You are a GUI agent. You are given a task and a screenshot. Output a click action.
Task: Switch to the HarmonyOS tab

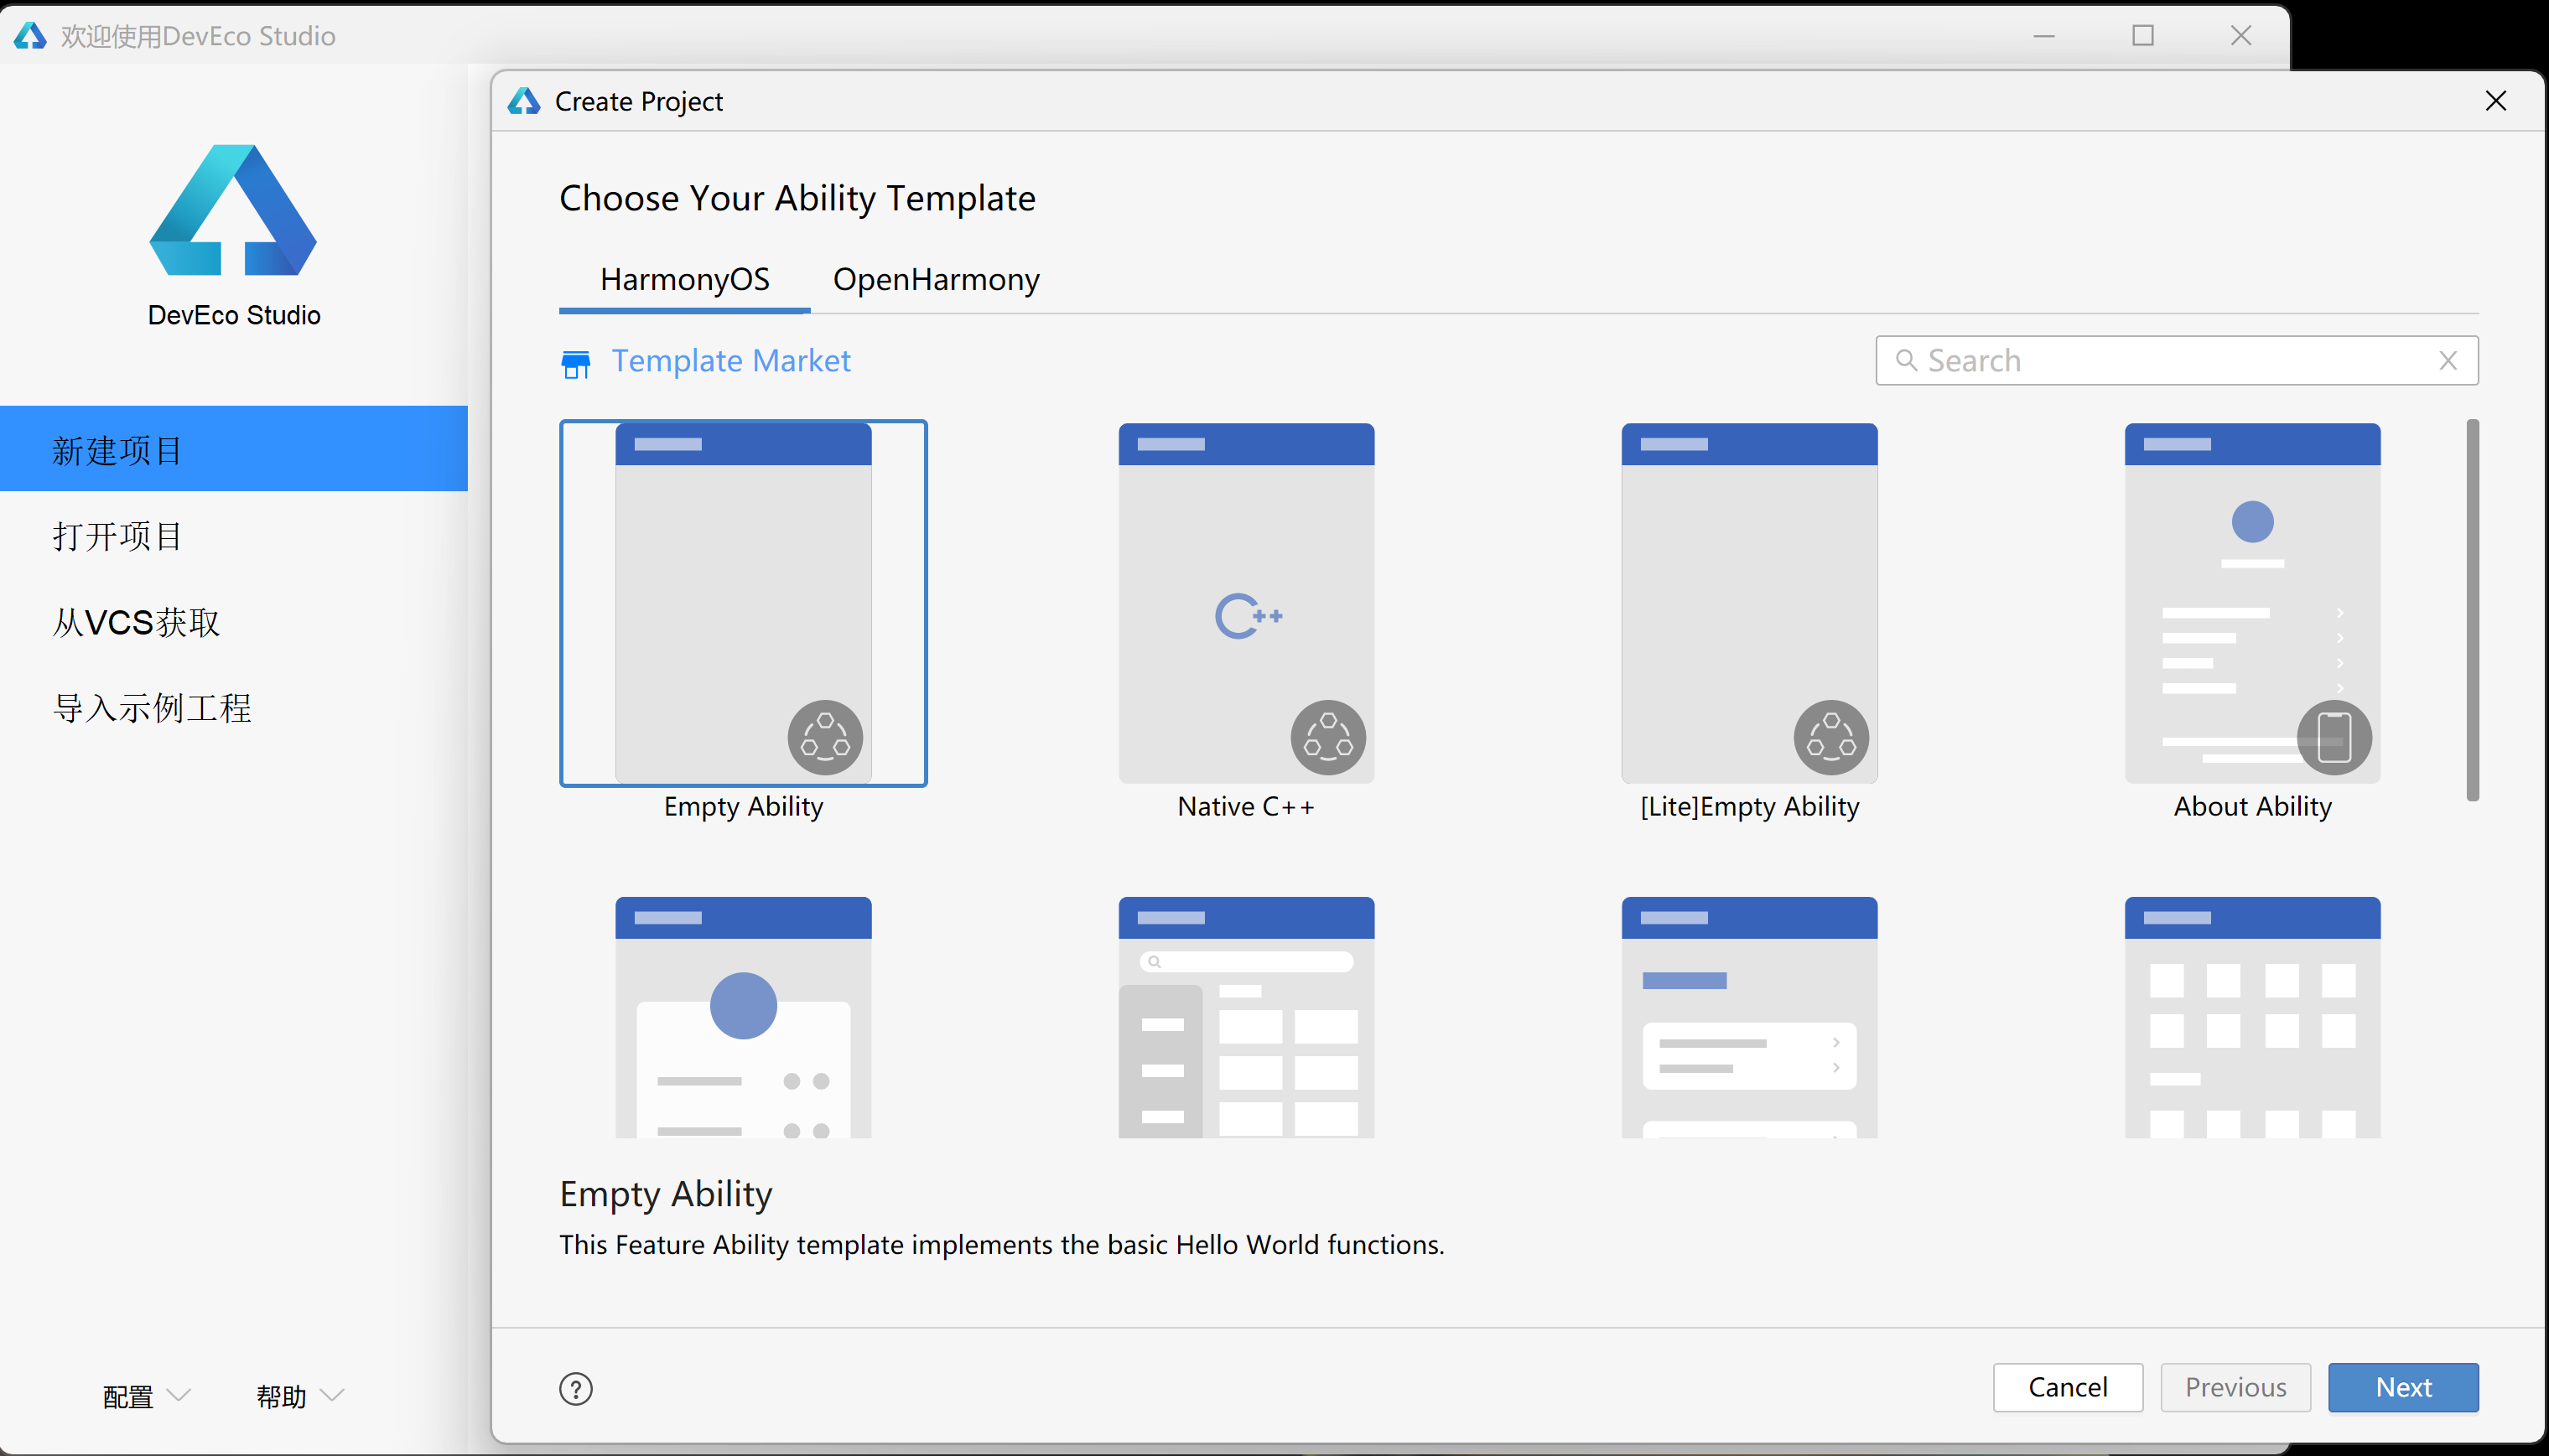(684, 279)
